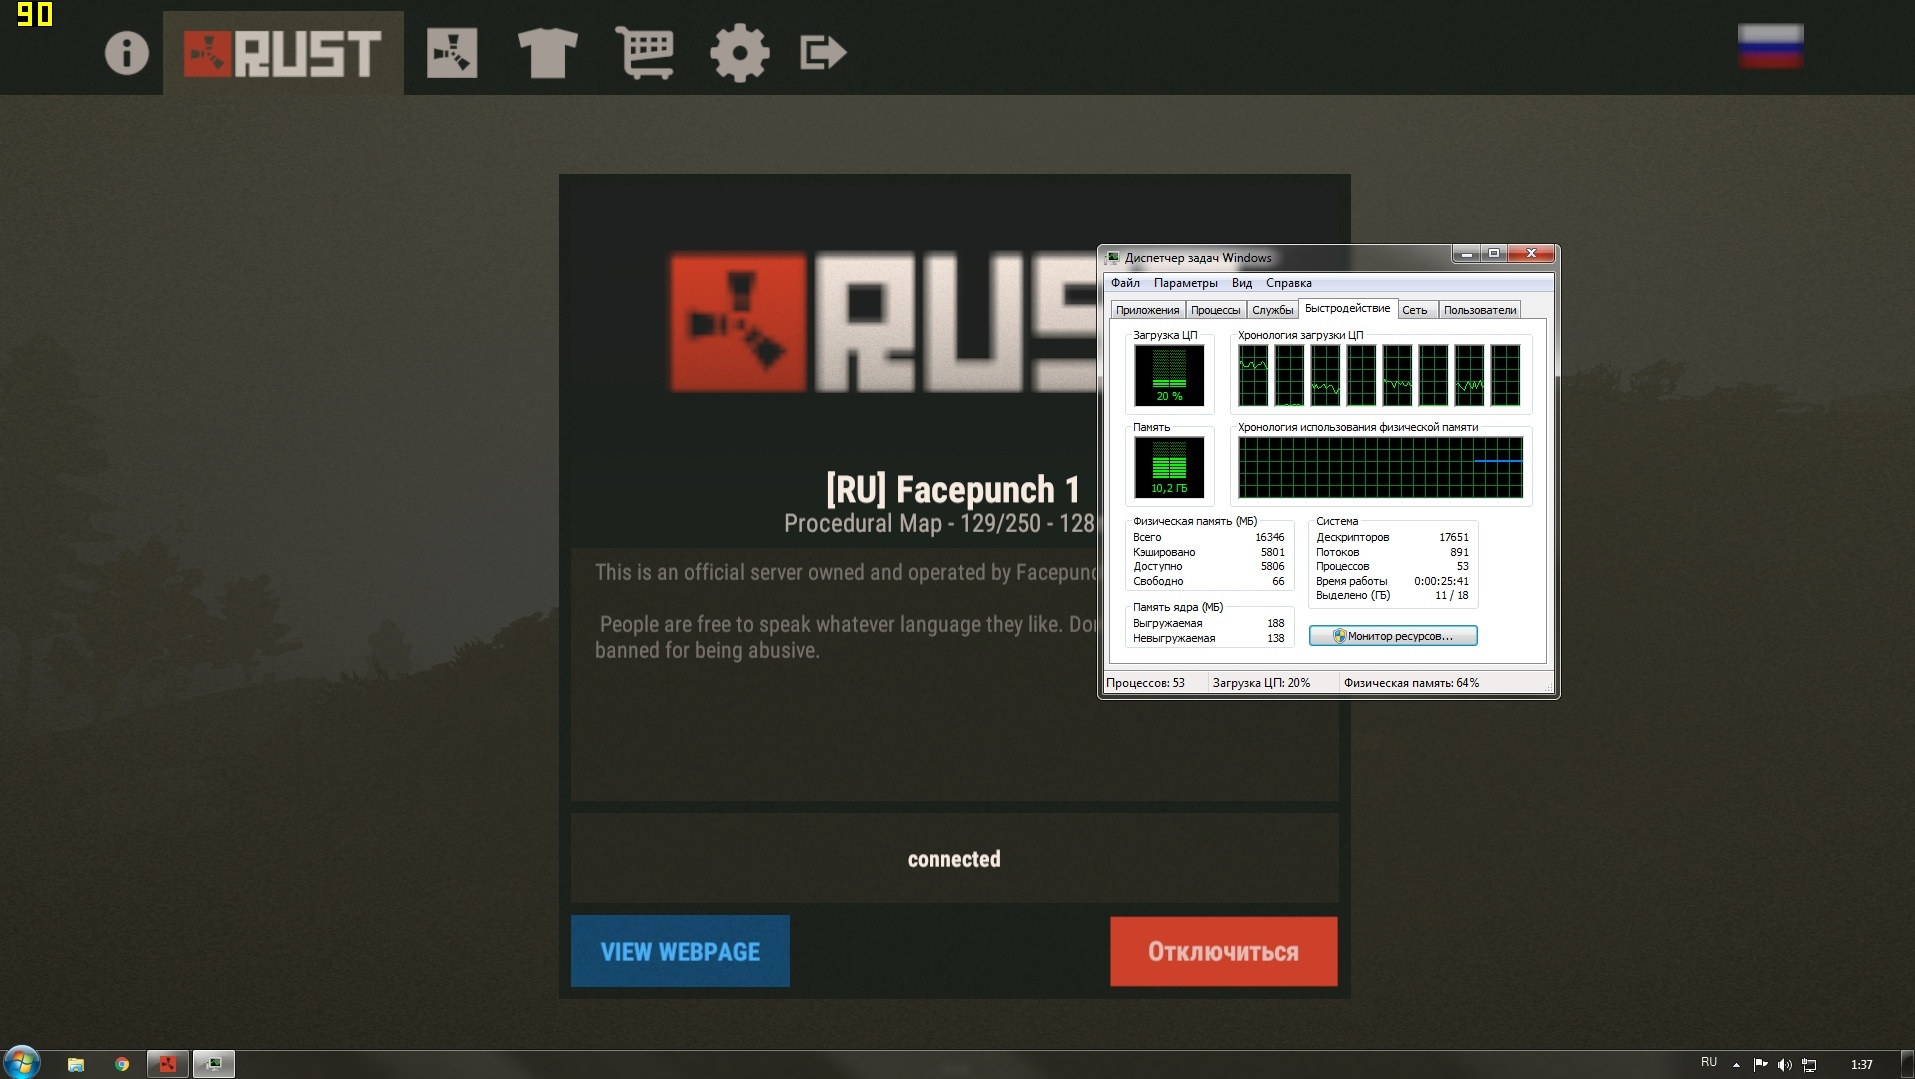Open the t-shirt inventory icon
The image size is (1915, 1079).
(x=547, y=53)
